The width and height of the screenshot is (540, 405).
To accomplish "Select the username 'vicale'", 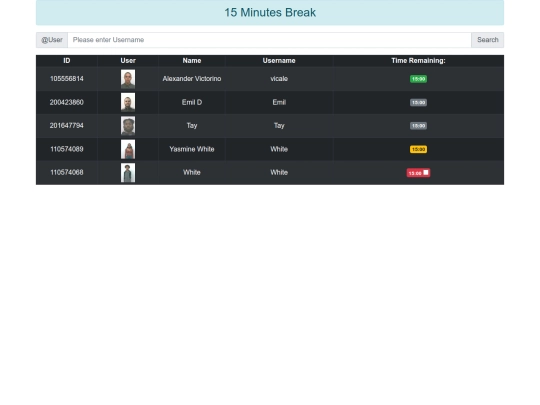I will point(279,79).
